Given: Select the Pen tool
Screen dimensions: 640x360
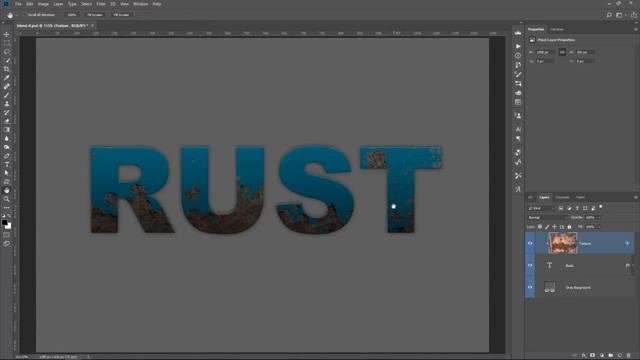Looking at the screenshot, I should pos(7,156).
